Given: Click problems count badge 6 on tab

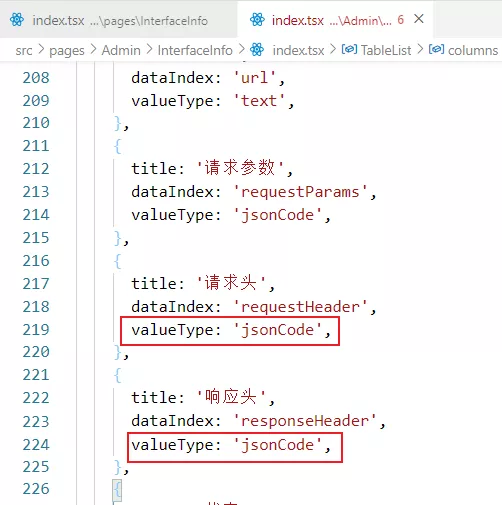Looking at the screenshot, I should tap(401, 20).
